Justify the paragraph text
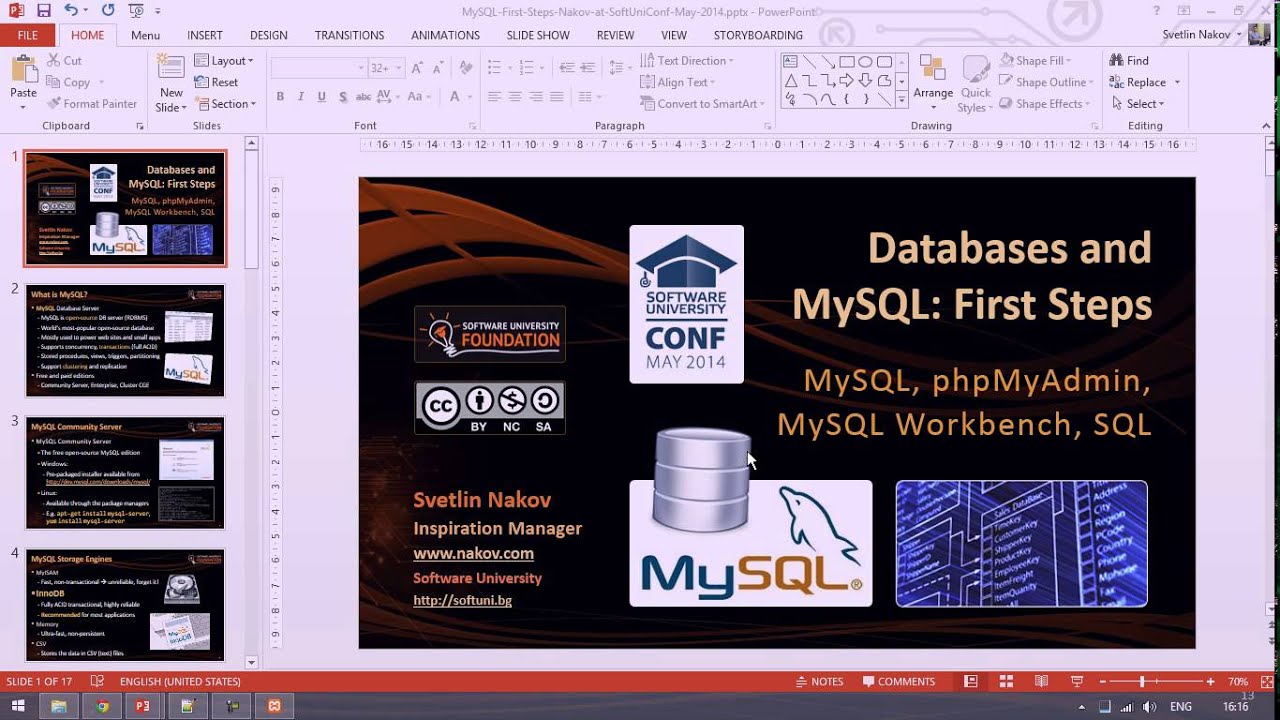The height and width of the screenshot is (720, 1280). [x=557, y=97]
